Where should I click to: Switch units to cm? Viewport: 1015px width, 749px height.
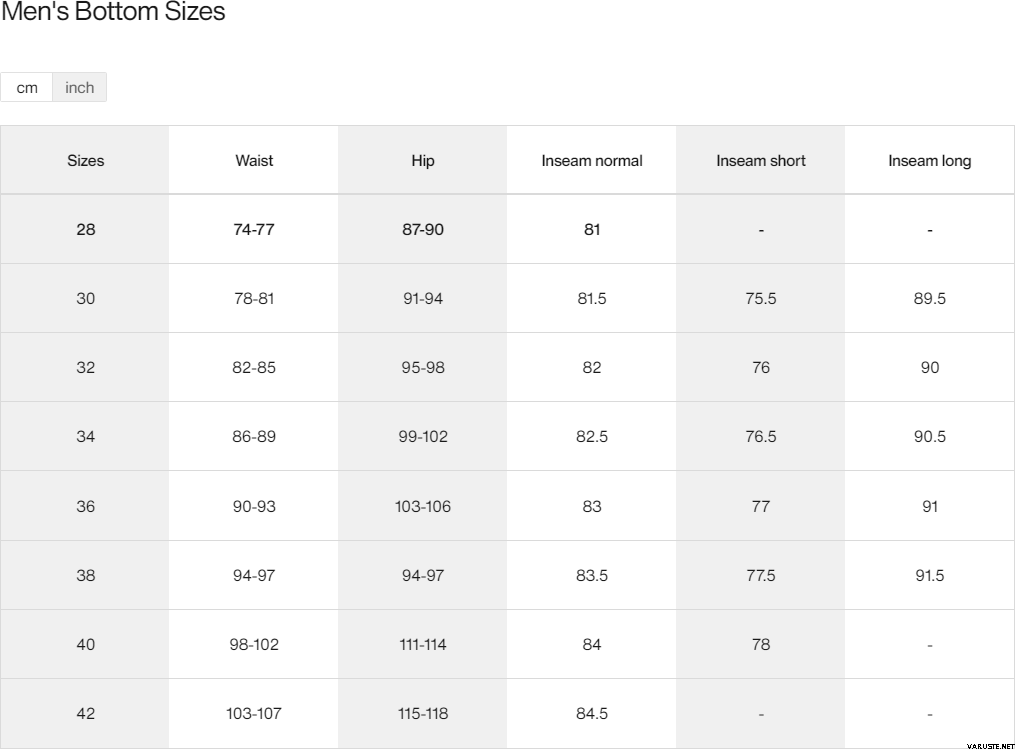click(27, 88)
